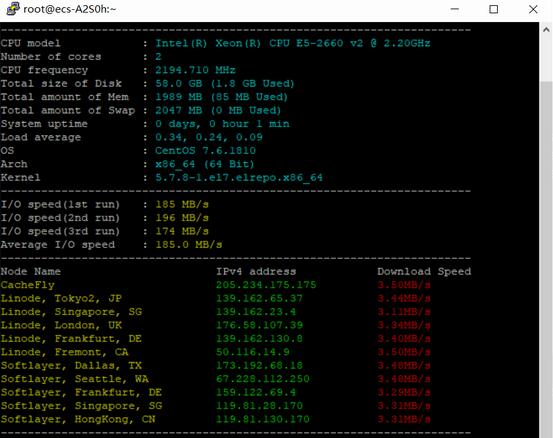Click Linode, Fremont, CA node name
Viewport: 553px width, 438px height.
(65, 352)
